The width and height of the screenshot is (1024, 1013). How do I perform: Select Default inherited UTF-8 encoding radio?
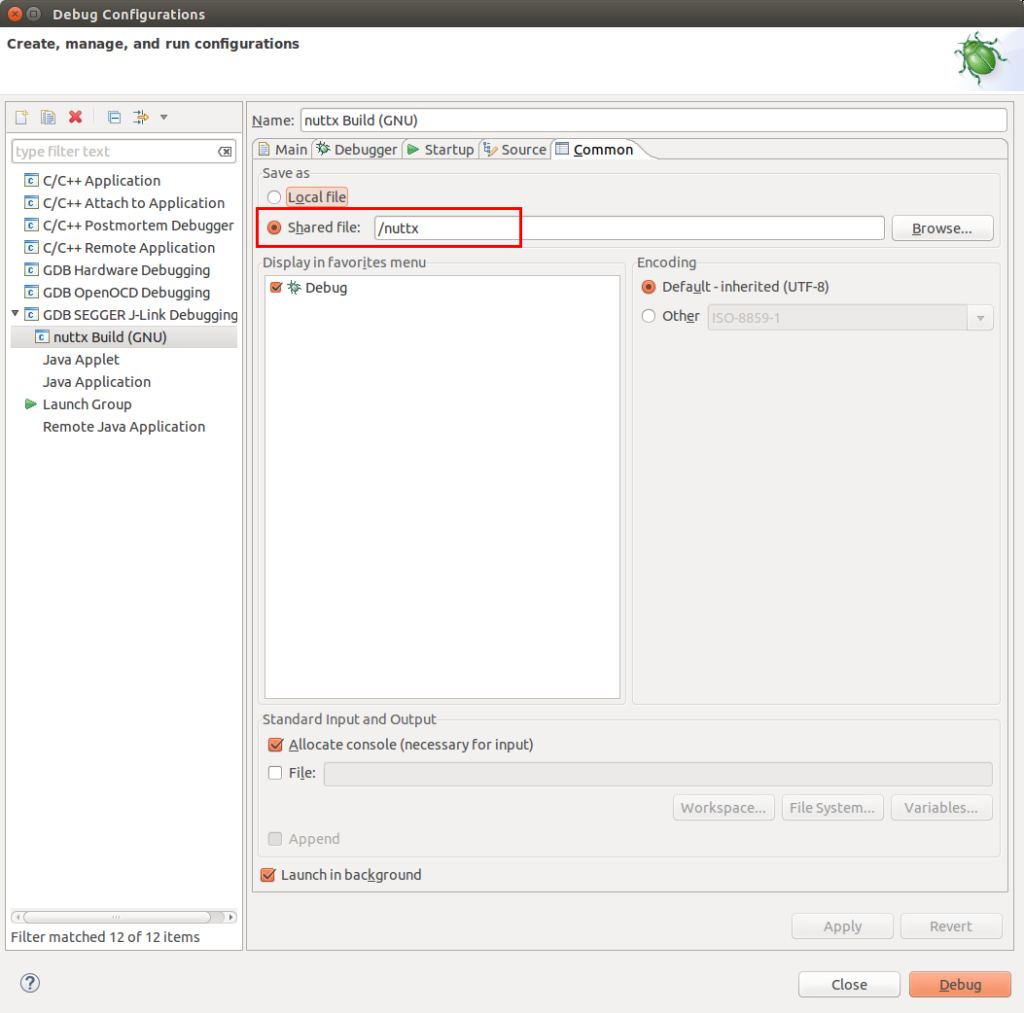point(648,287)
